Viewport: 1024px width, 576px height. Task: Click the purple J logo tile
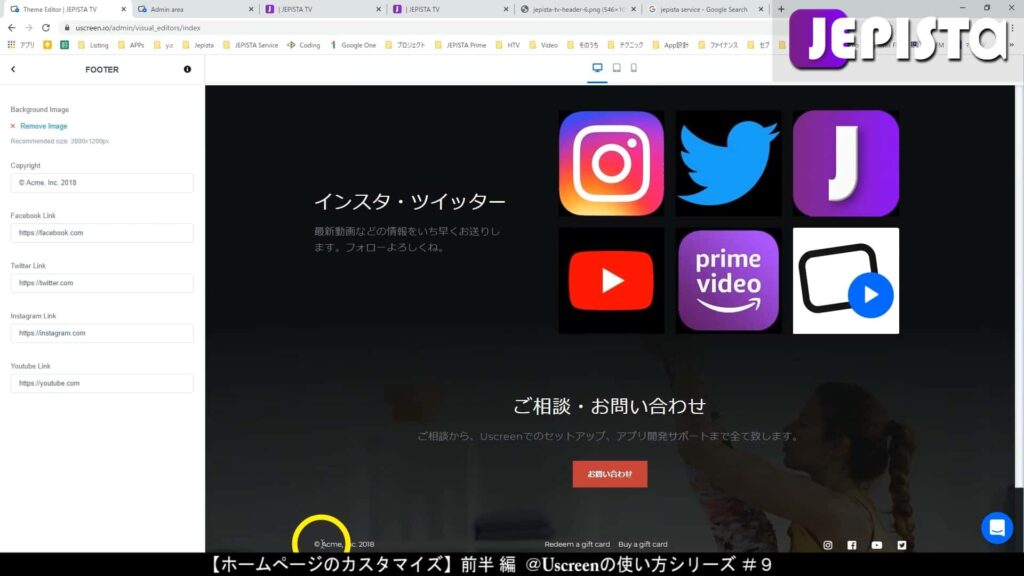point(846,163)
